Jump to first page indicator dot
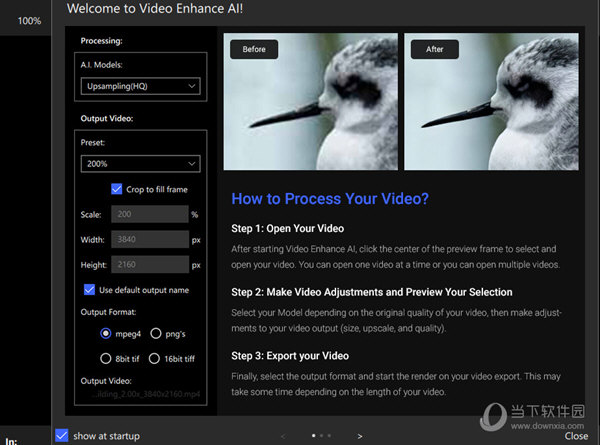The image size is (600, 445). 314,435
